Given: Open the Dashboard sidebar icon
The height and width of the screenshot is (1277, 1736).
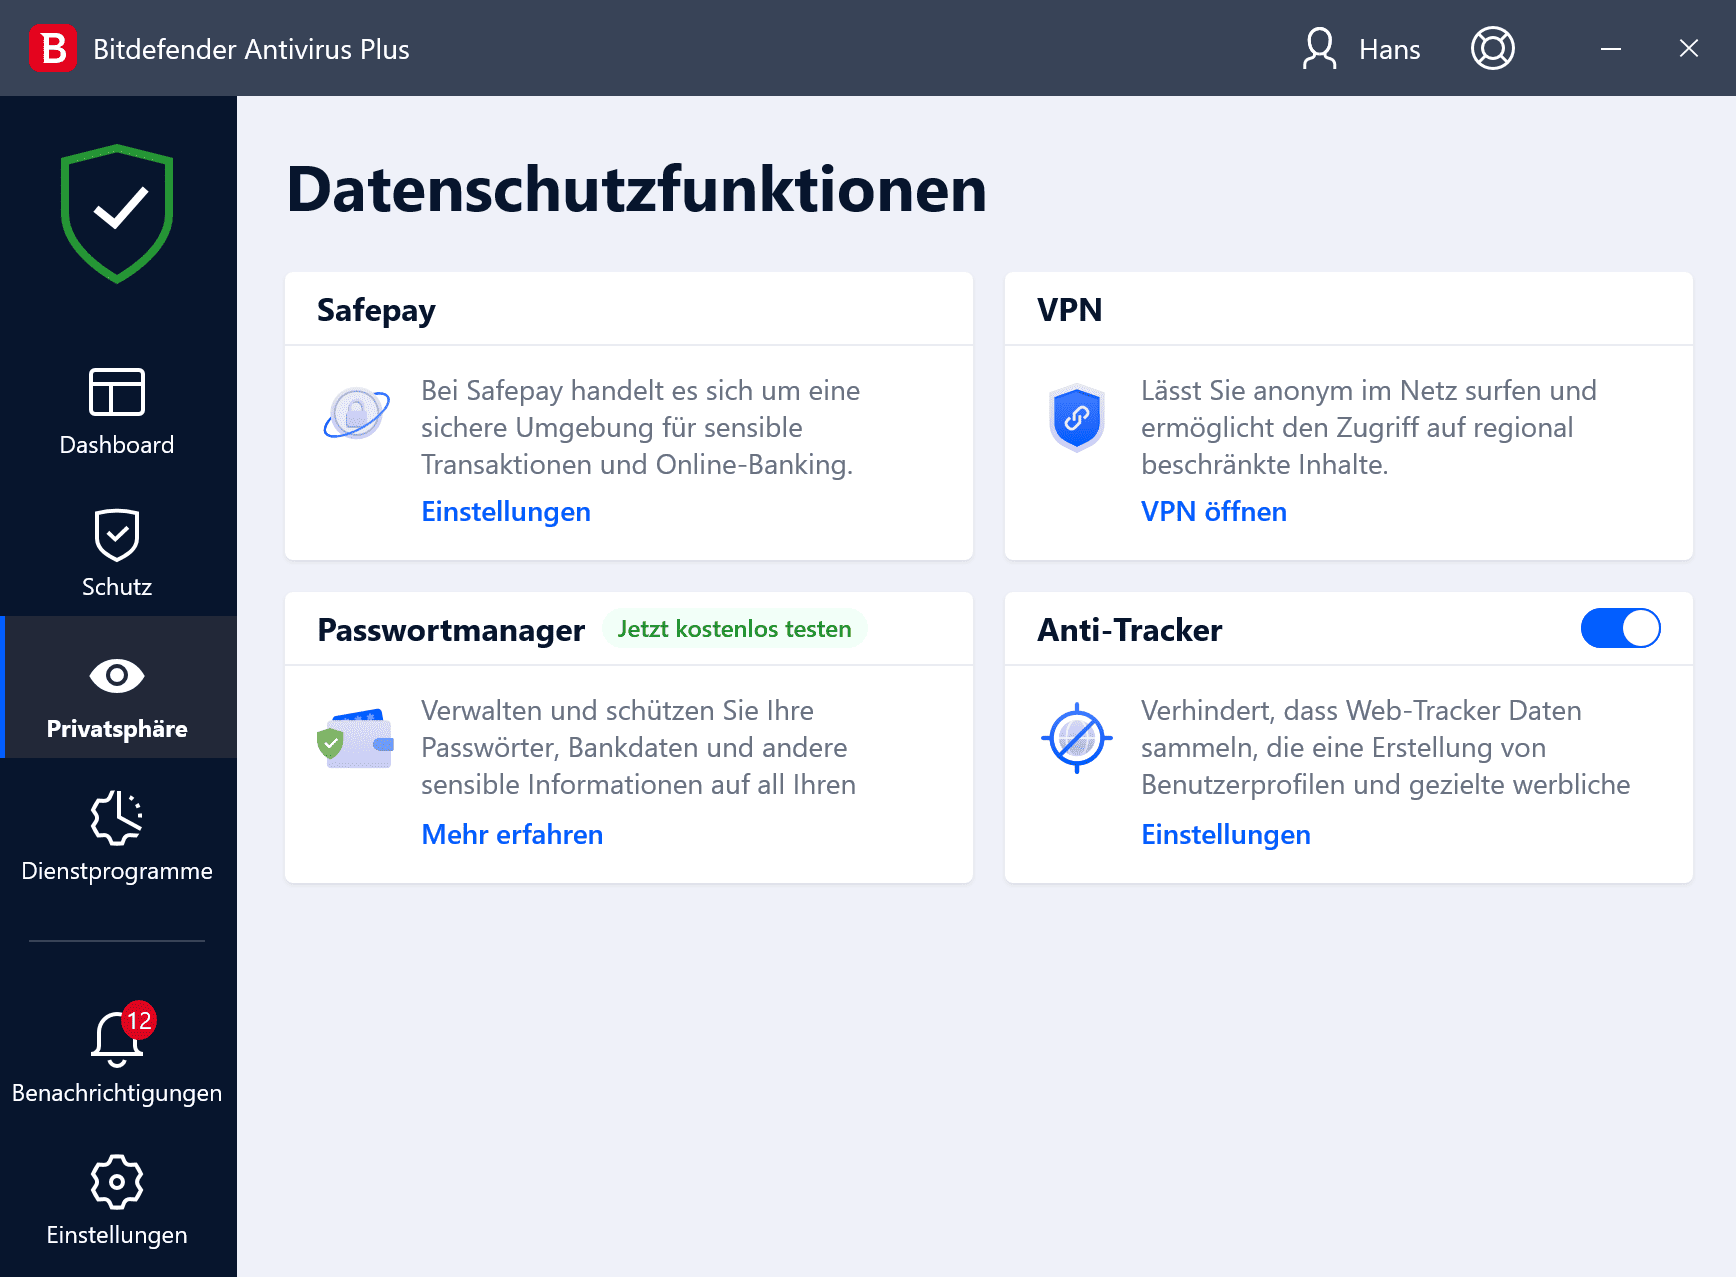Looking at the screenshot, I should tap(117, 391).
